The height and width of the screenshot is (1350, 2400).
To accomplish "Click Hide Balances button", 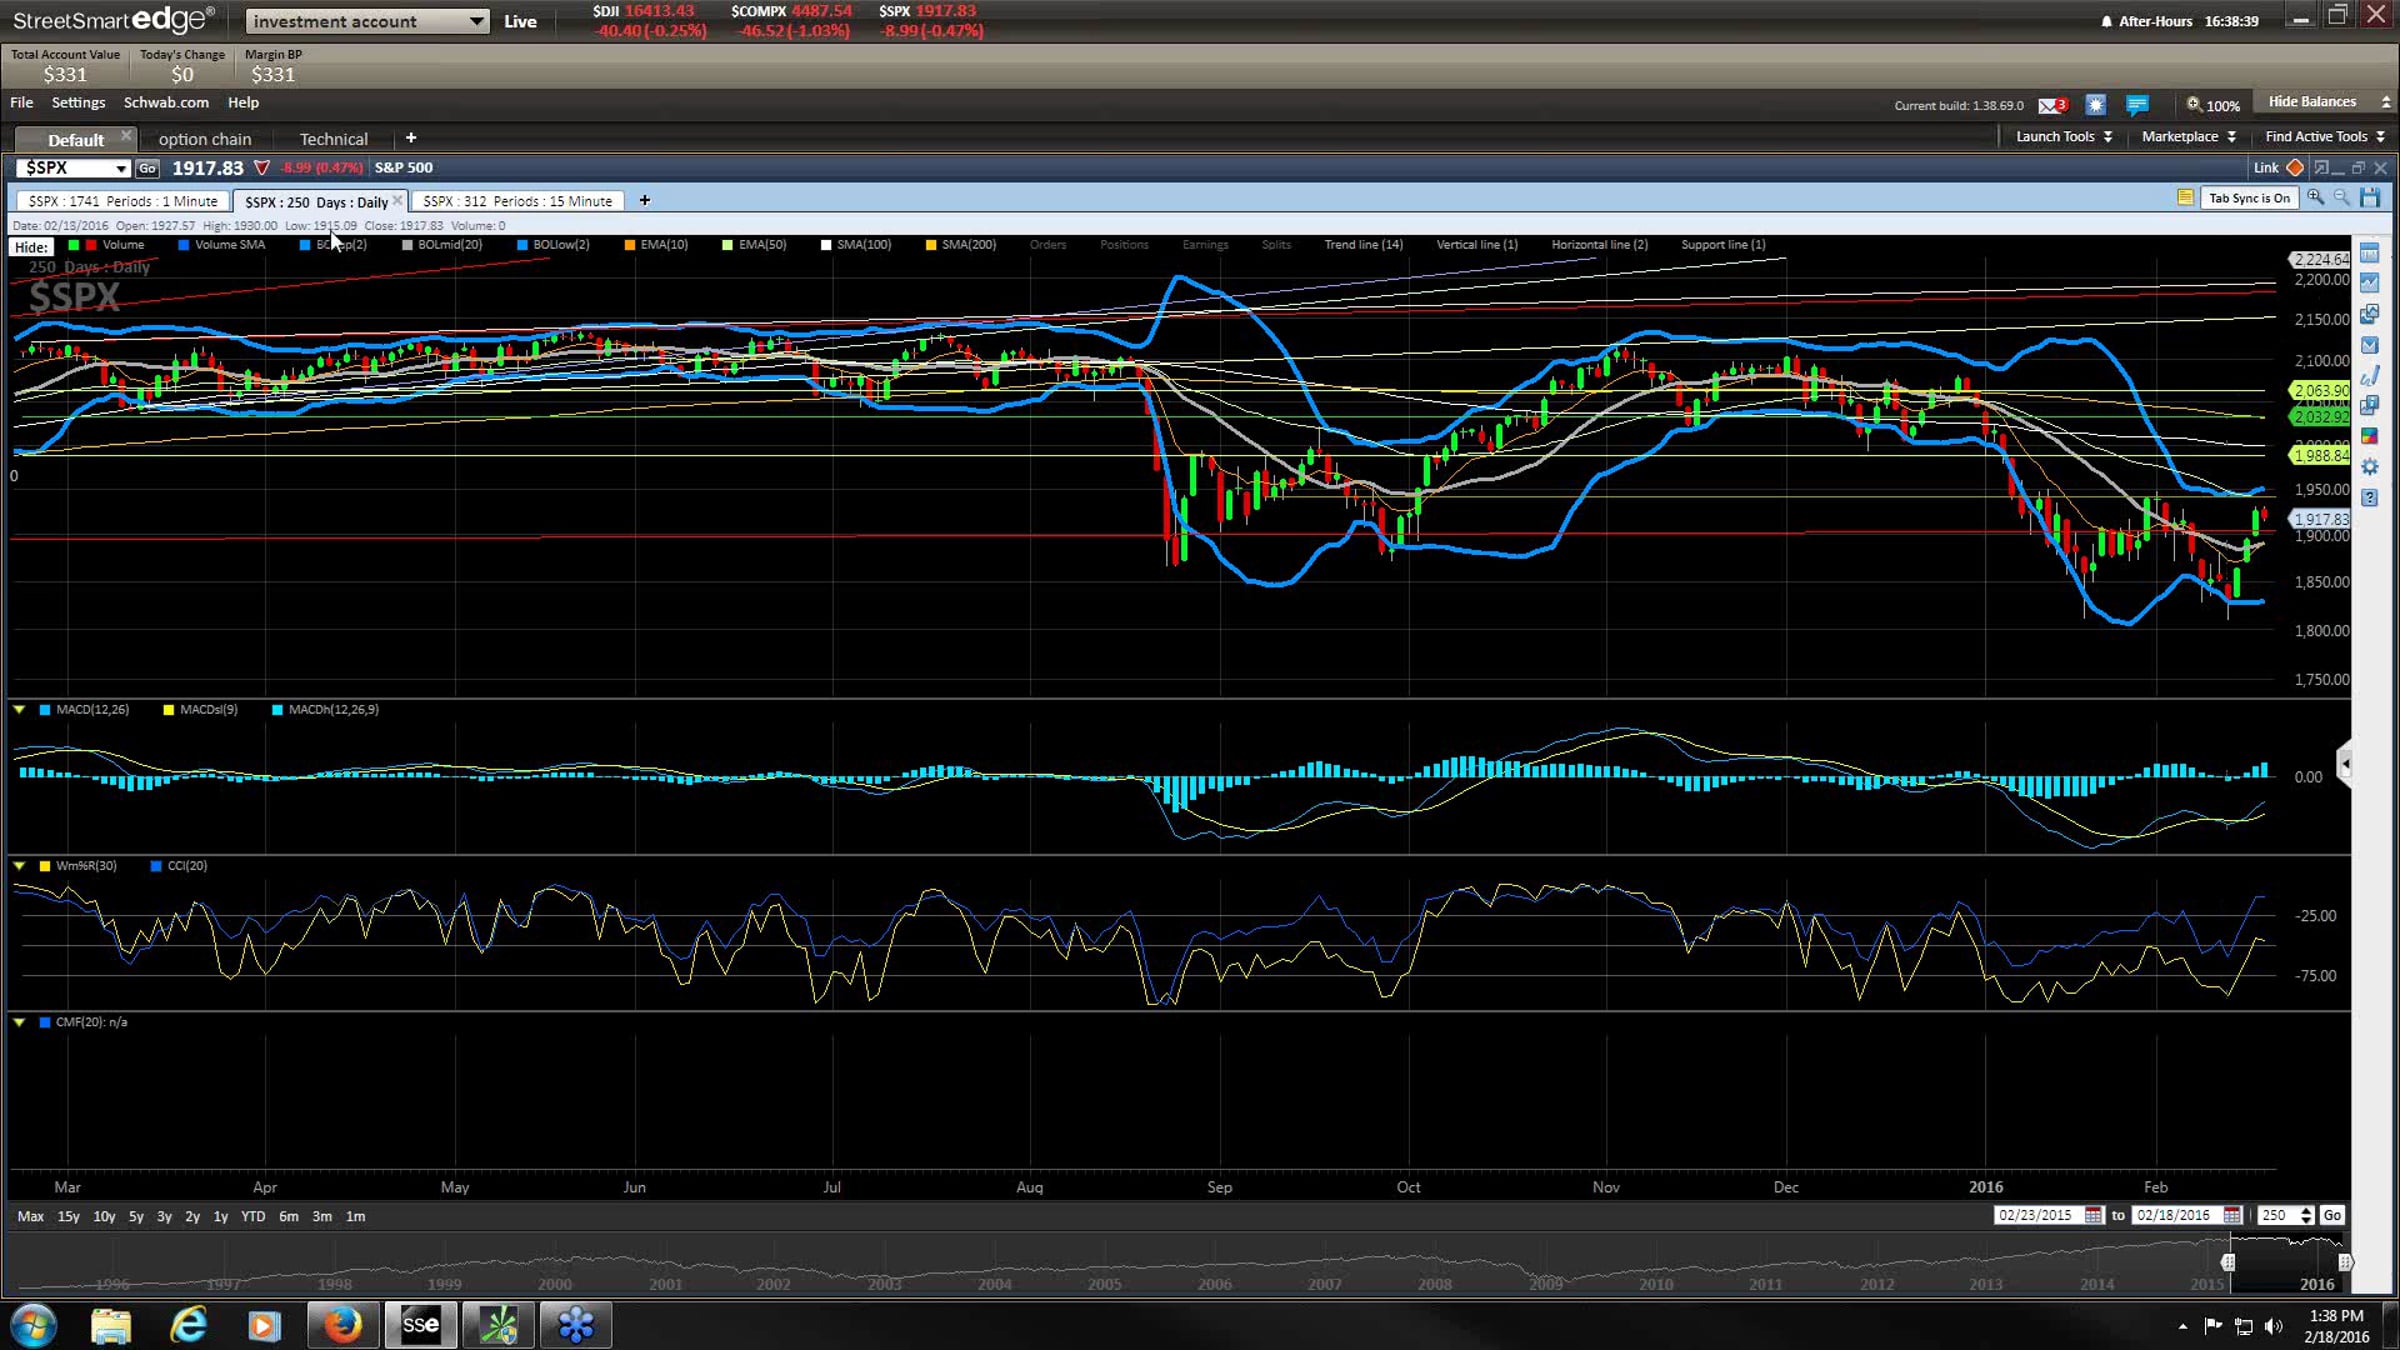I will pos(2312,102).
